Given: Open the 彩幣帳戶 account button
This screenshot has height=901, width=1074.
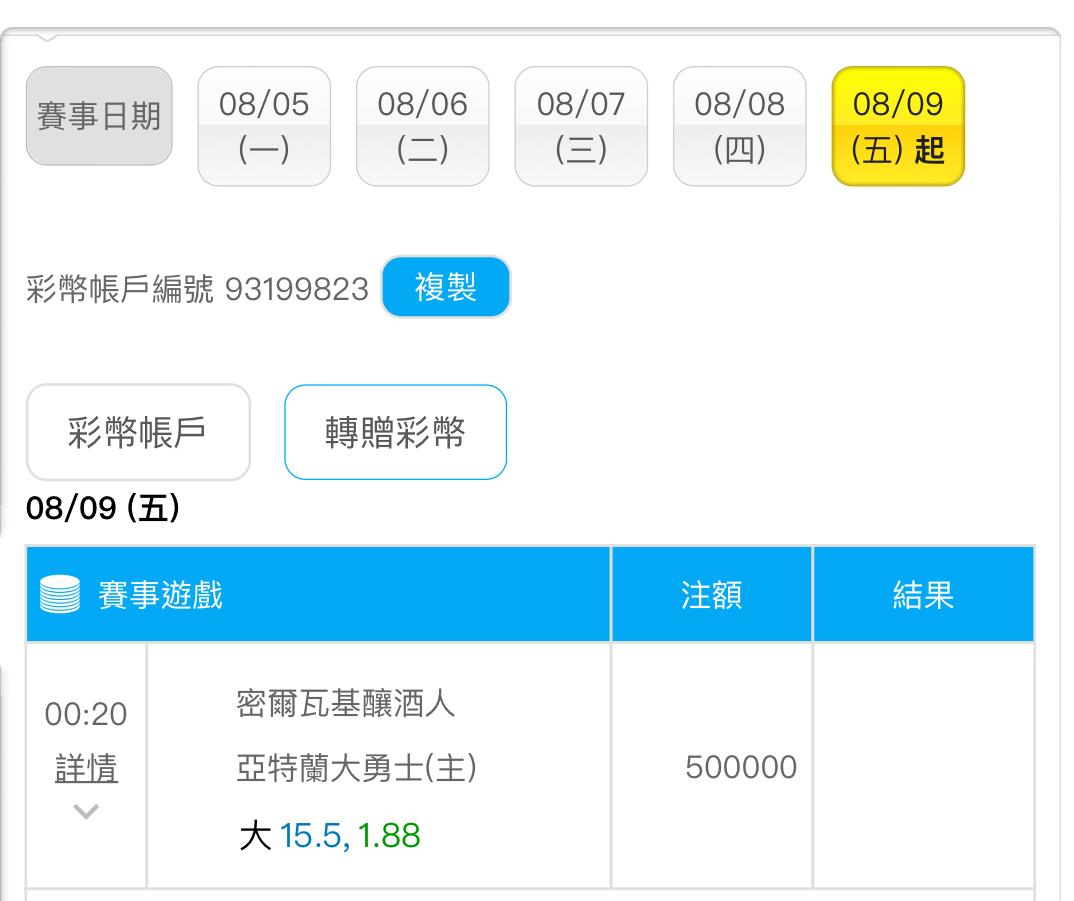Looking at the screenshot, I should coord(138,432).
